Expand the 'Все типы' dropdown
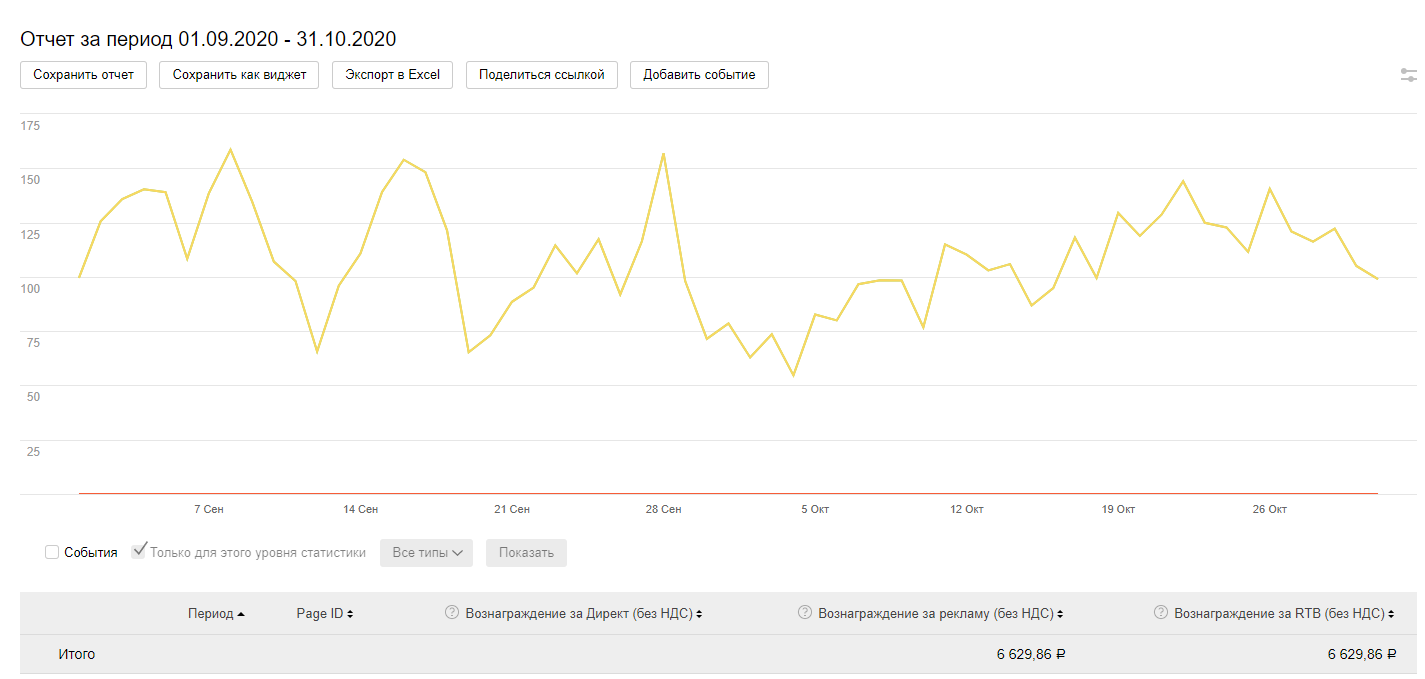The image size is (1425, 679). (426, 552)
